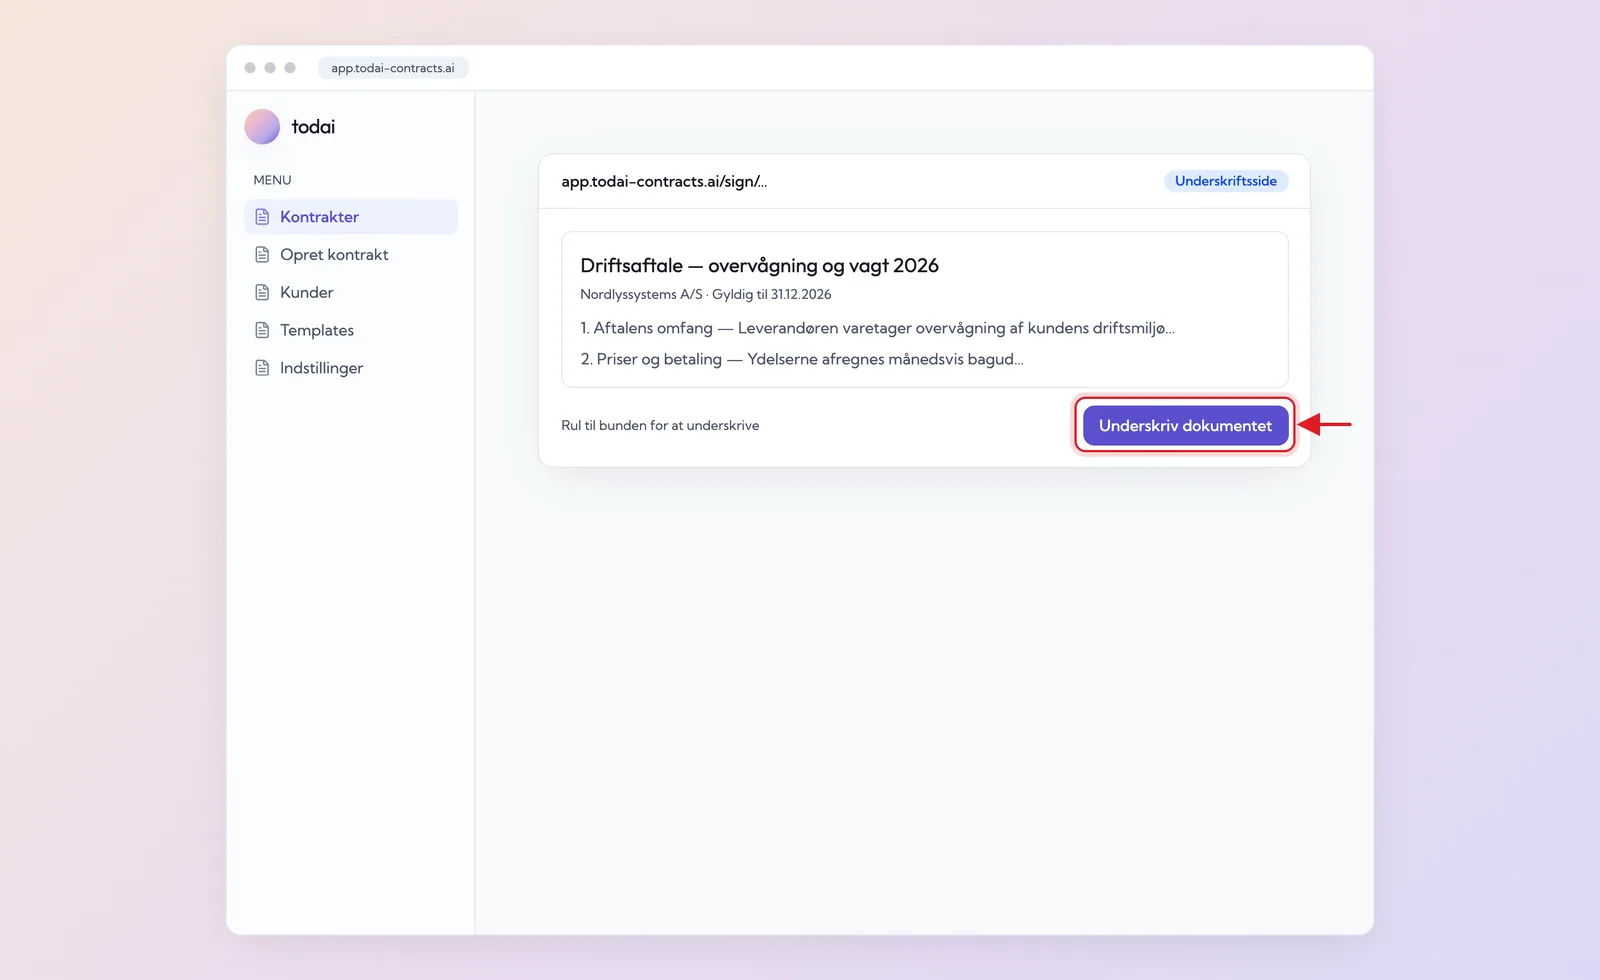Viewport: 1600px width, 980px height.
Task: Click clause 2 Priser og betaling text
Action: [802, 359]
